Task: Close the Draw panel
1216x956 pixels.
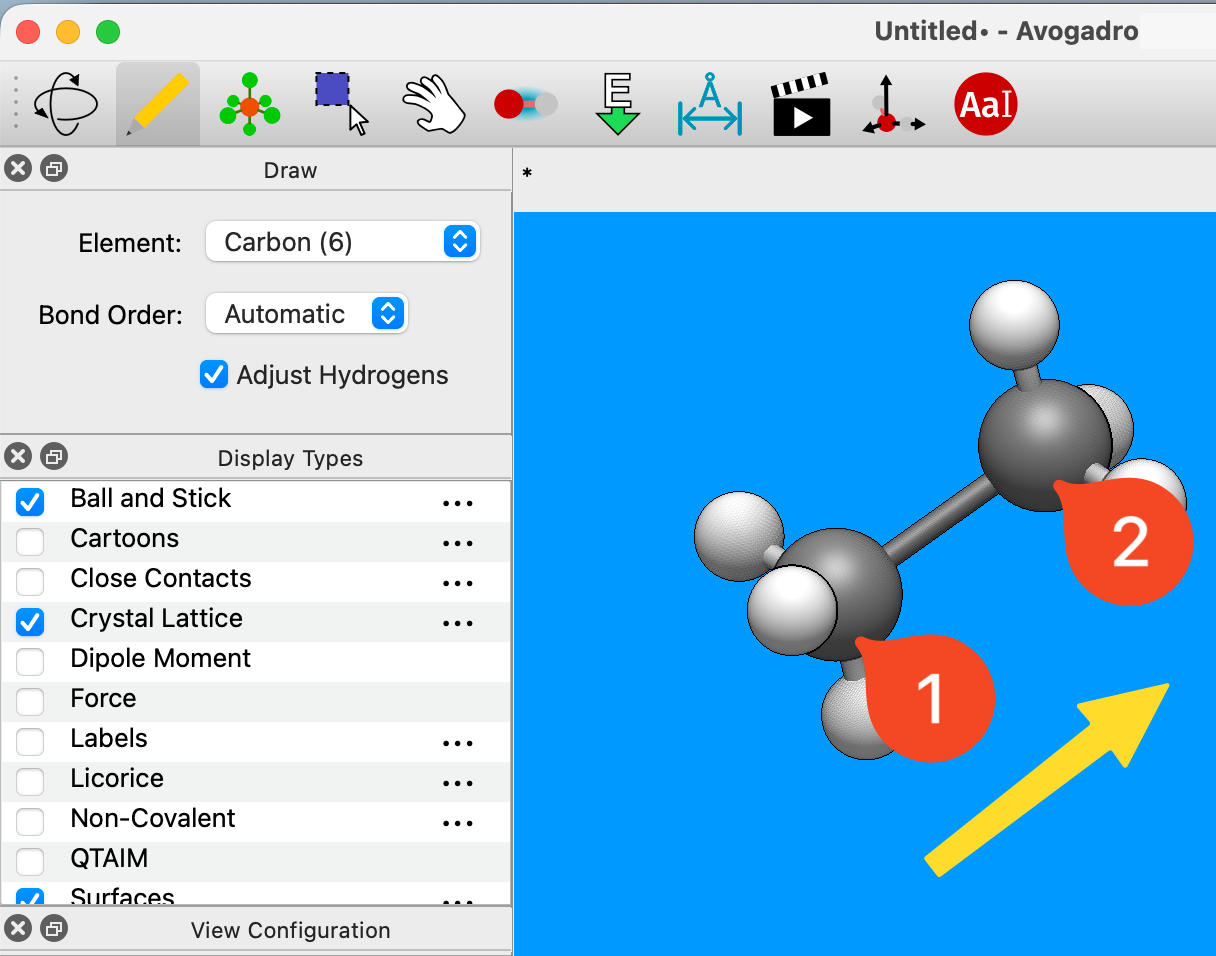Action: point(18,169)
